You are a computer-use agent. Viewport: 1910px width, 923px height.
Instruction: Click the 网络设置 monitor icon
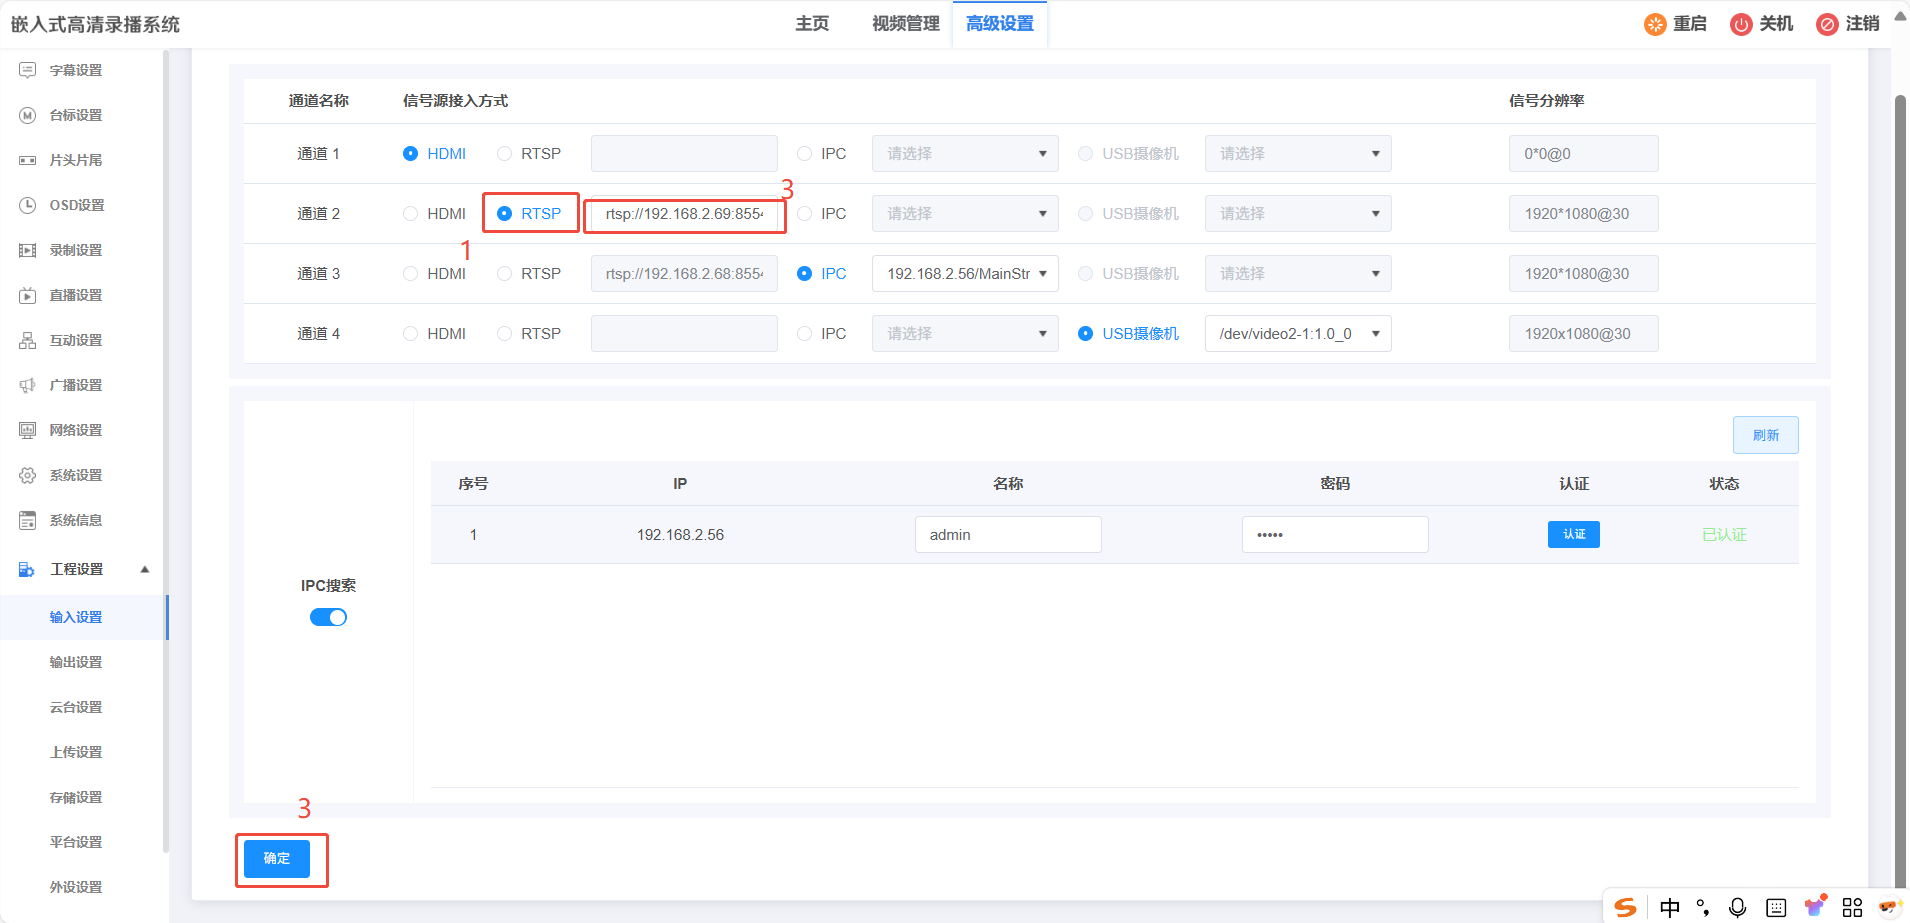pos(28,430)
